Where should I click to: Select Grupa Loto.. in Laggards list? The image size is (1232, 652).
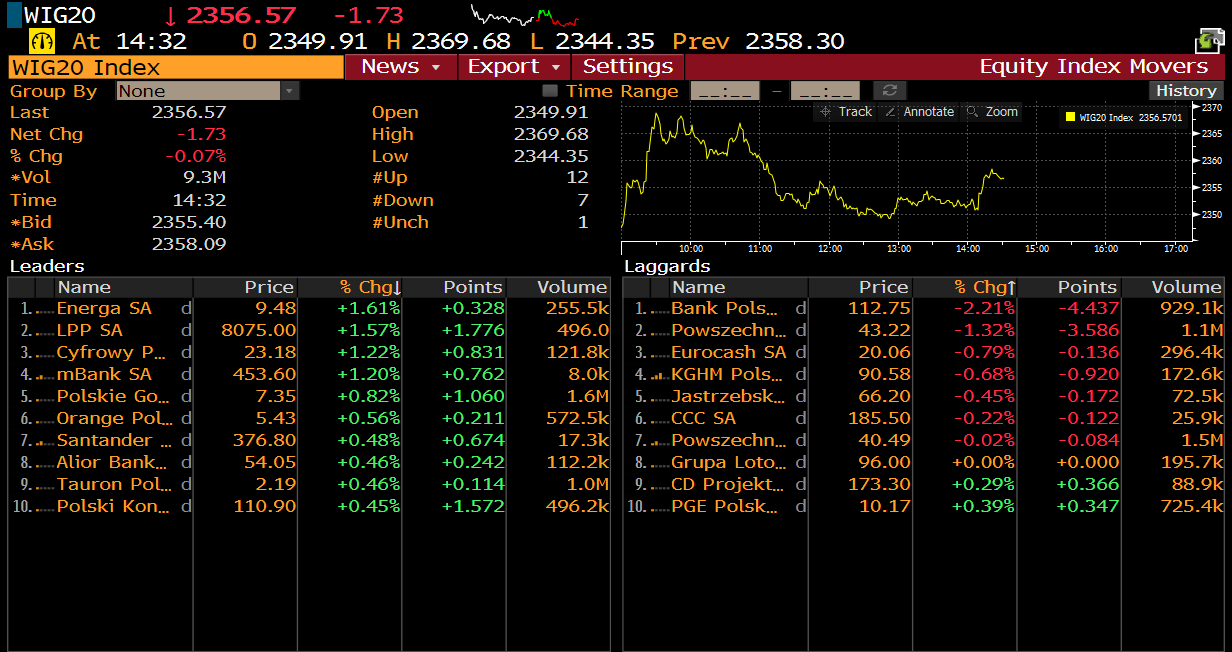point(729,463)
